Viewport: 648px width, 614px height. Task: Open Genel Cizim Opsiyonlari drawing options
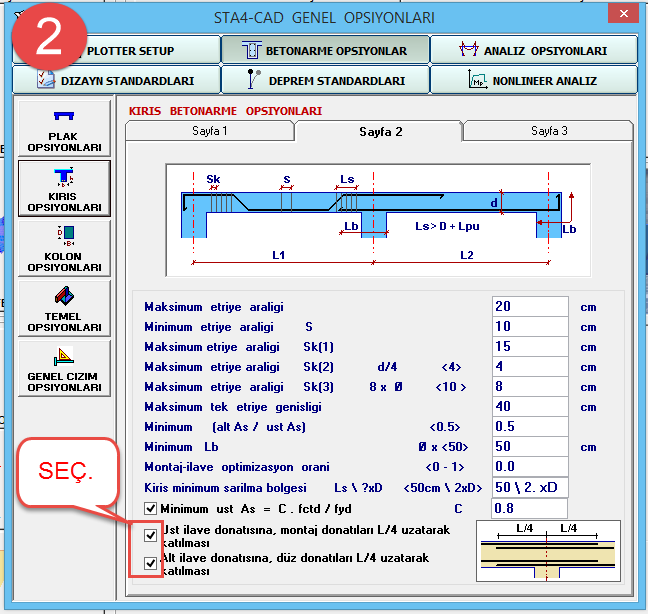tap(64, 369)
